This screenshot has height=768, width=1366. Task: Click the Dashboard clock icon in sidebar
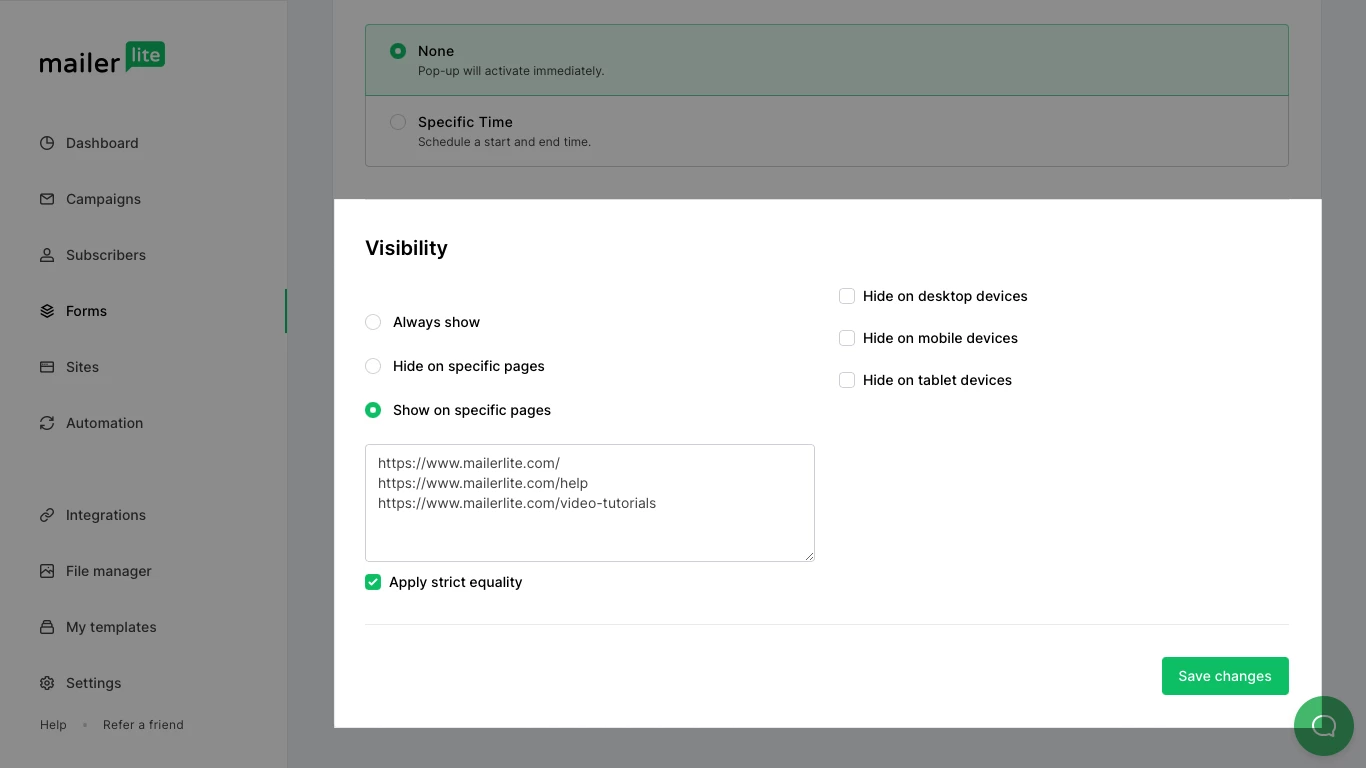pos(47,143)
